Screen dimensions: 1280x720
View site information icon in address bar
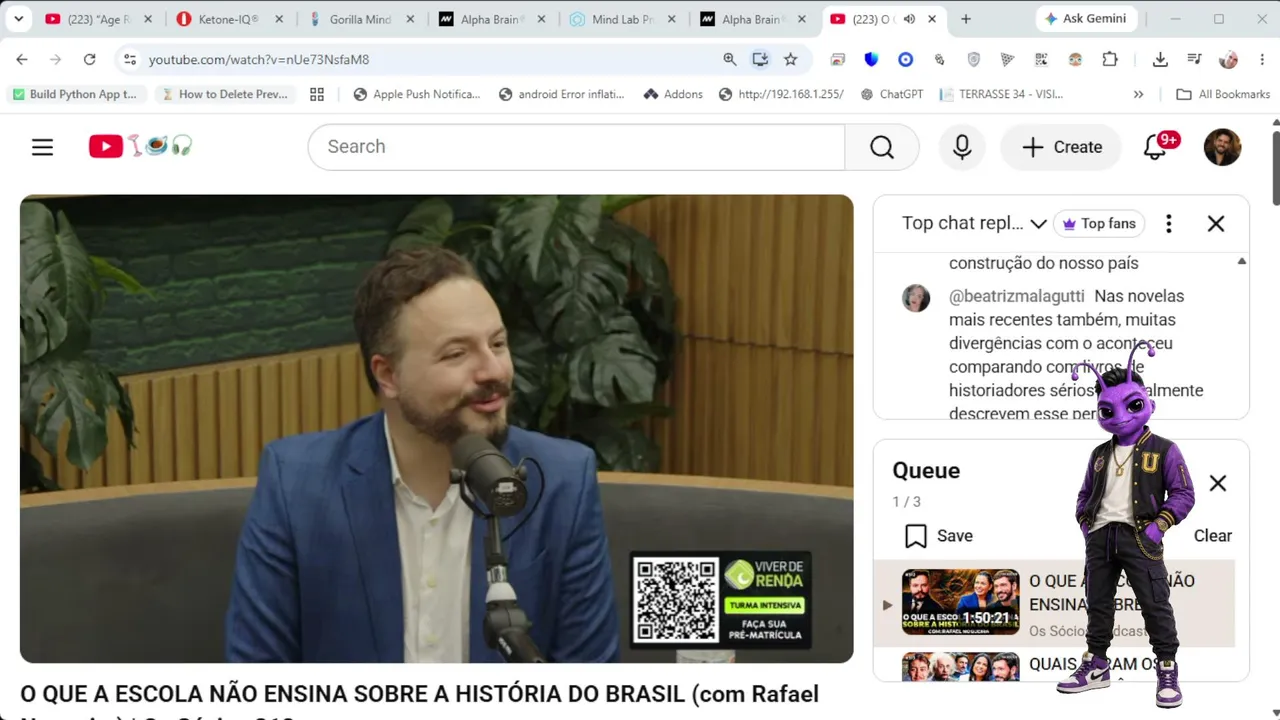(129, 60)
